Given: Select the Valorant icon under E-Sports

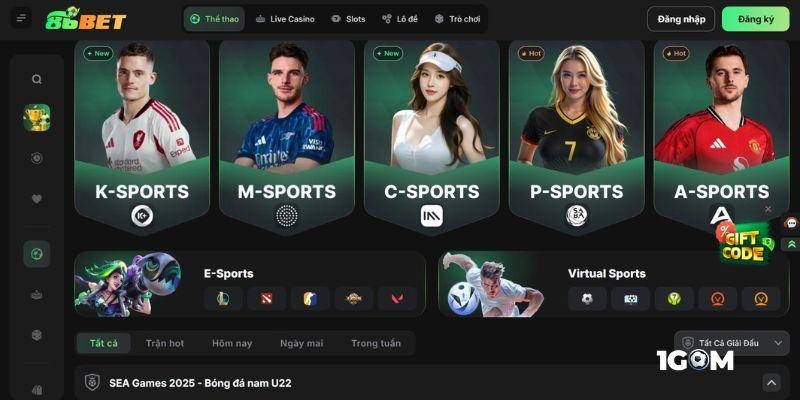Looking at the screenshot, I should (x=397, y=299).
